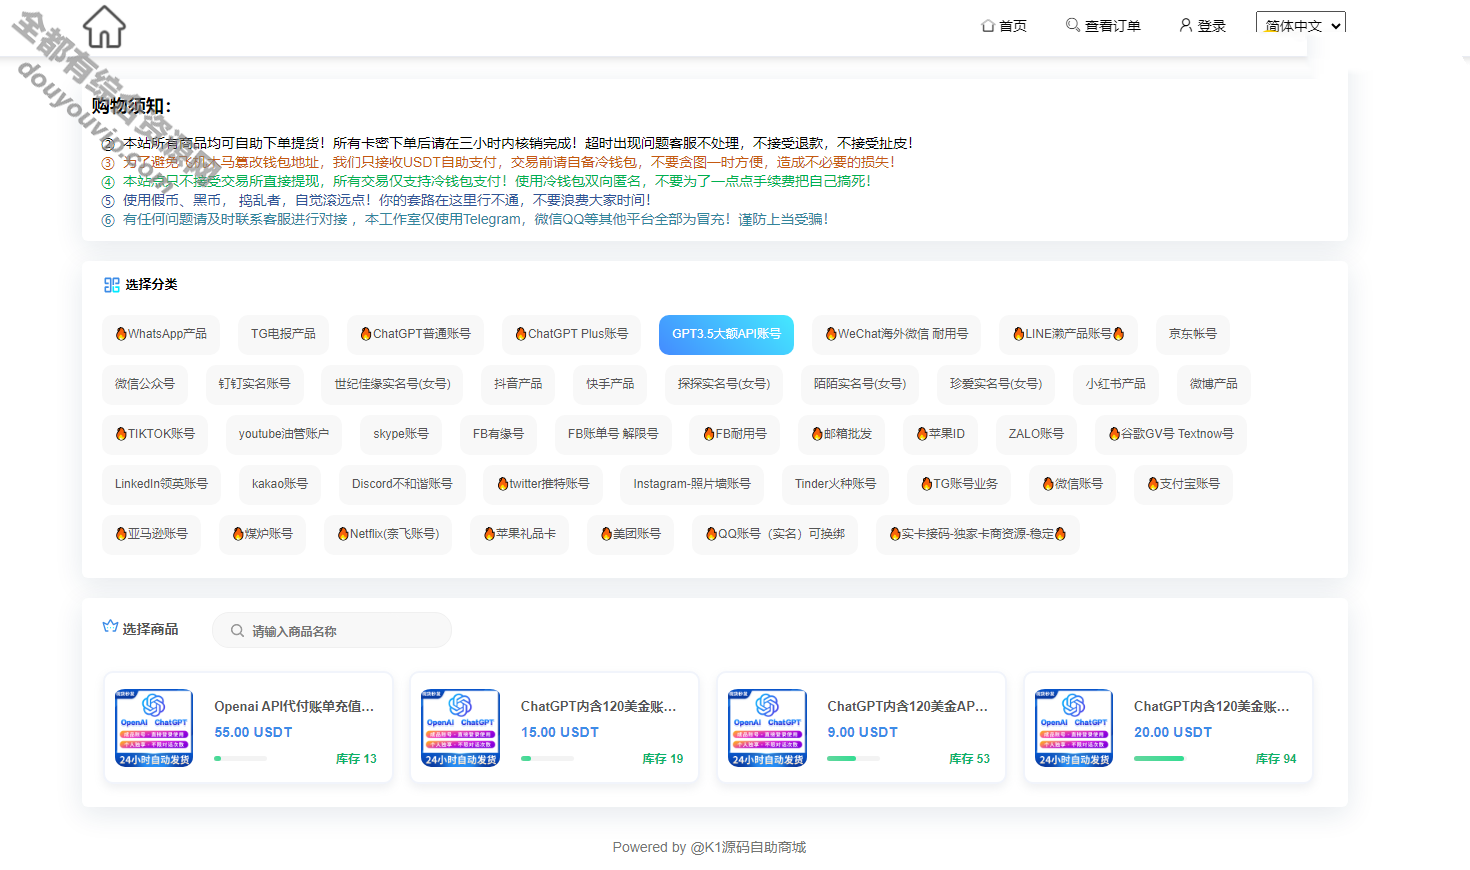Pick FB账单号 解限号 category

[x=613, y=434]
